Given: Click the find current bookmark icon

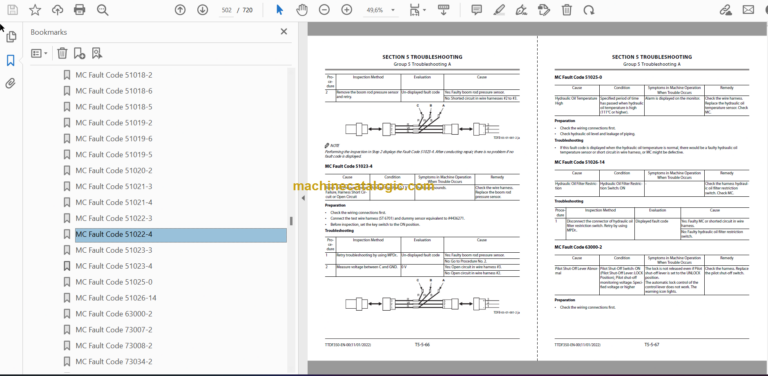Looking at the screenshot, I should tap(96, 53).
